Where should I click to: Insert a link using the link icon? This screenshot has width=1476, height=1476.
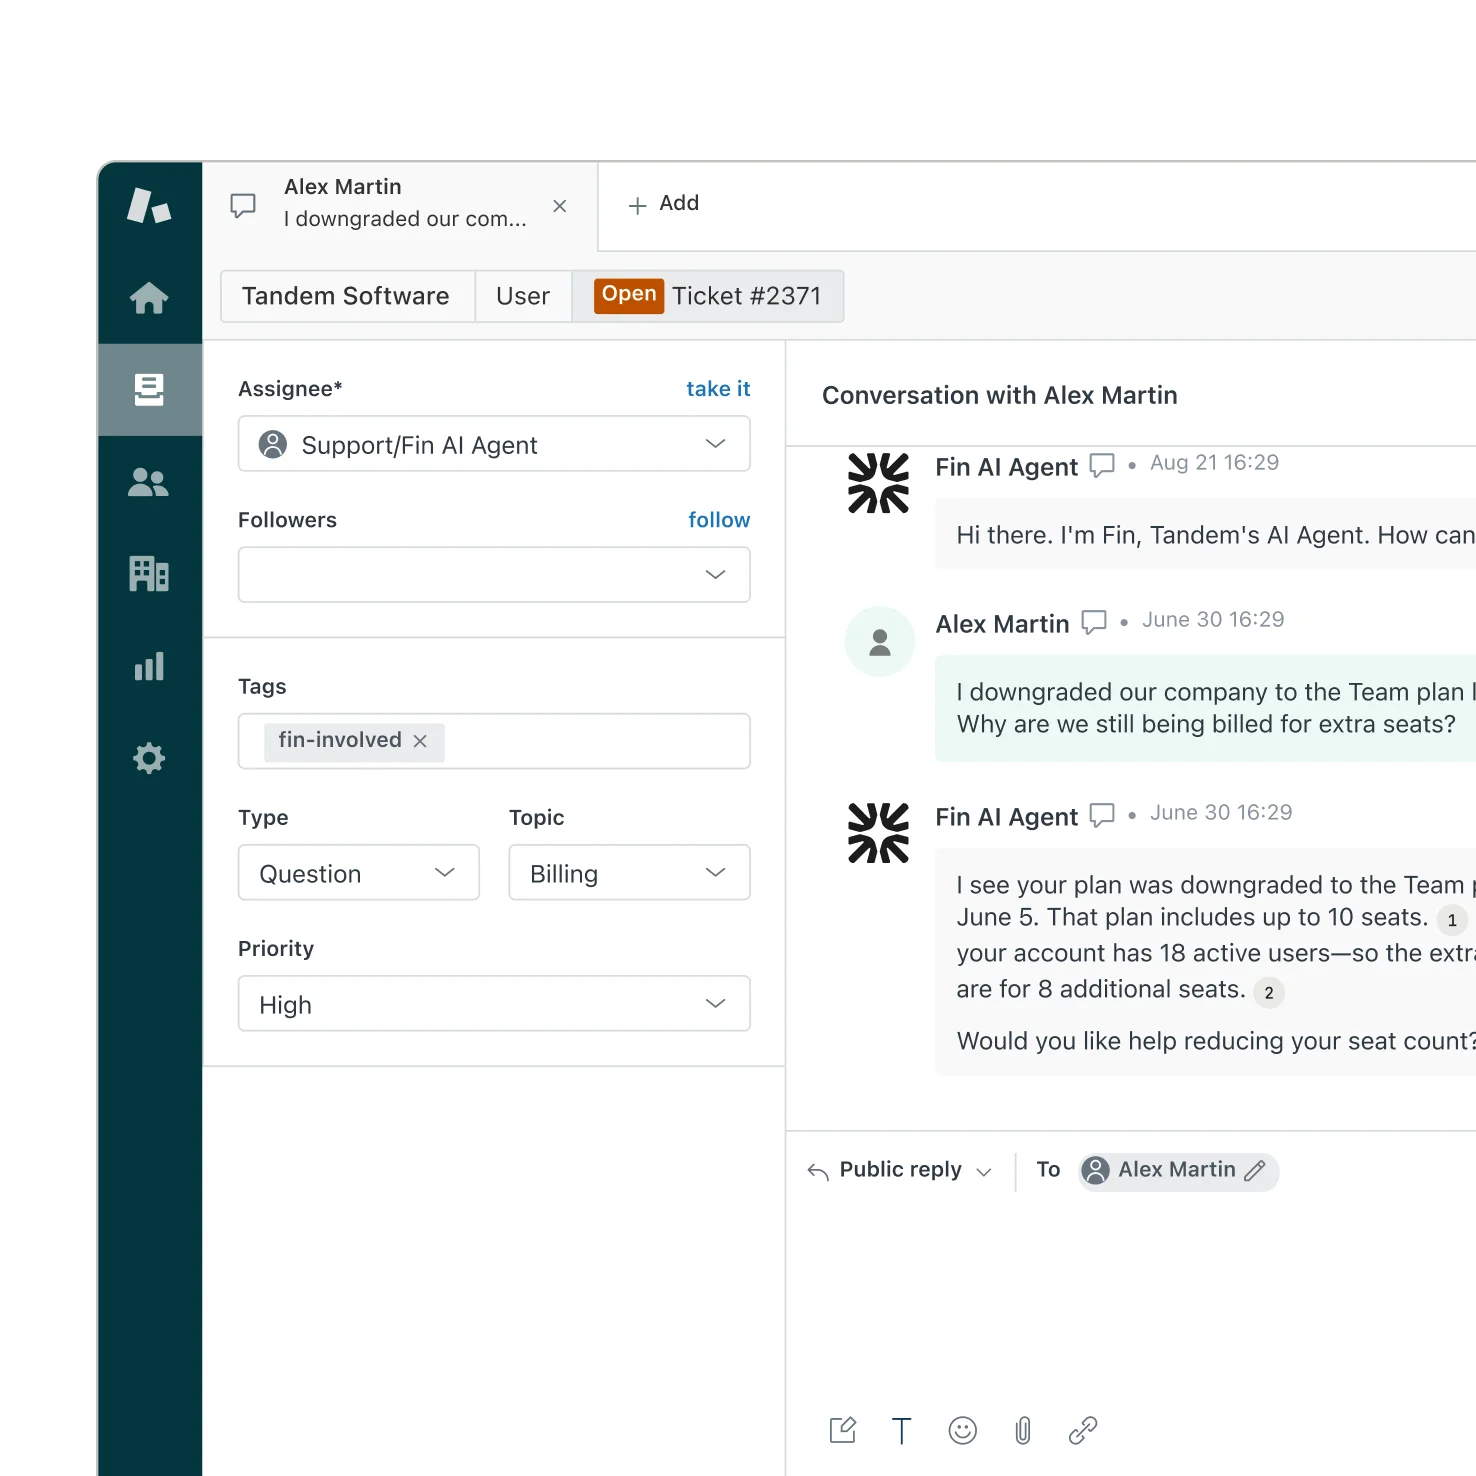click(1082, 1430)
